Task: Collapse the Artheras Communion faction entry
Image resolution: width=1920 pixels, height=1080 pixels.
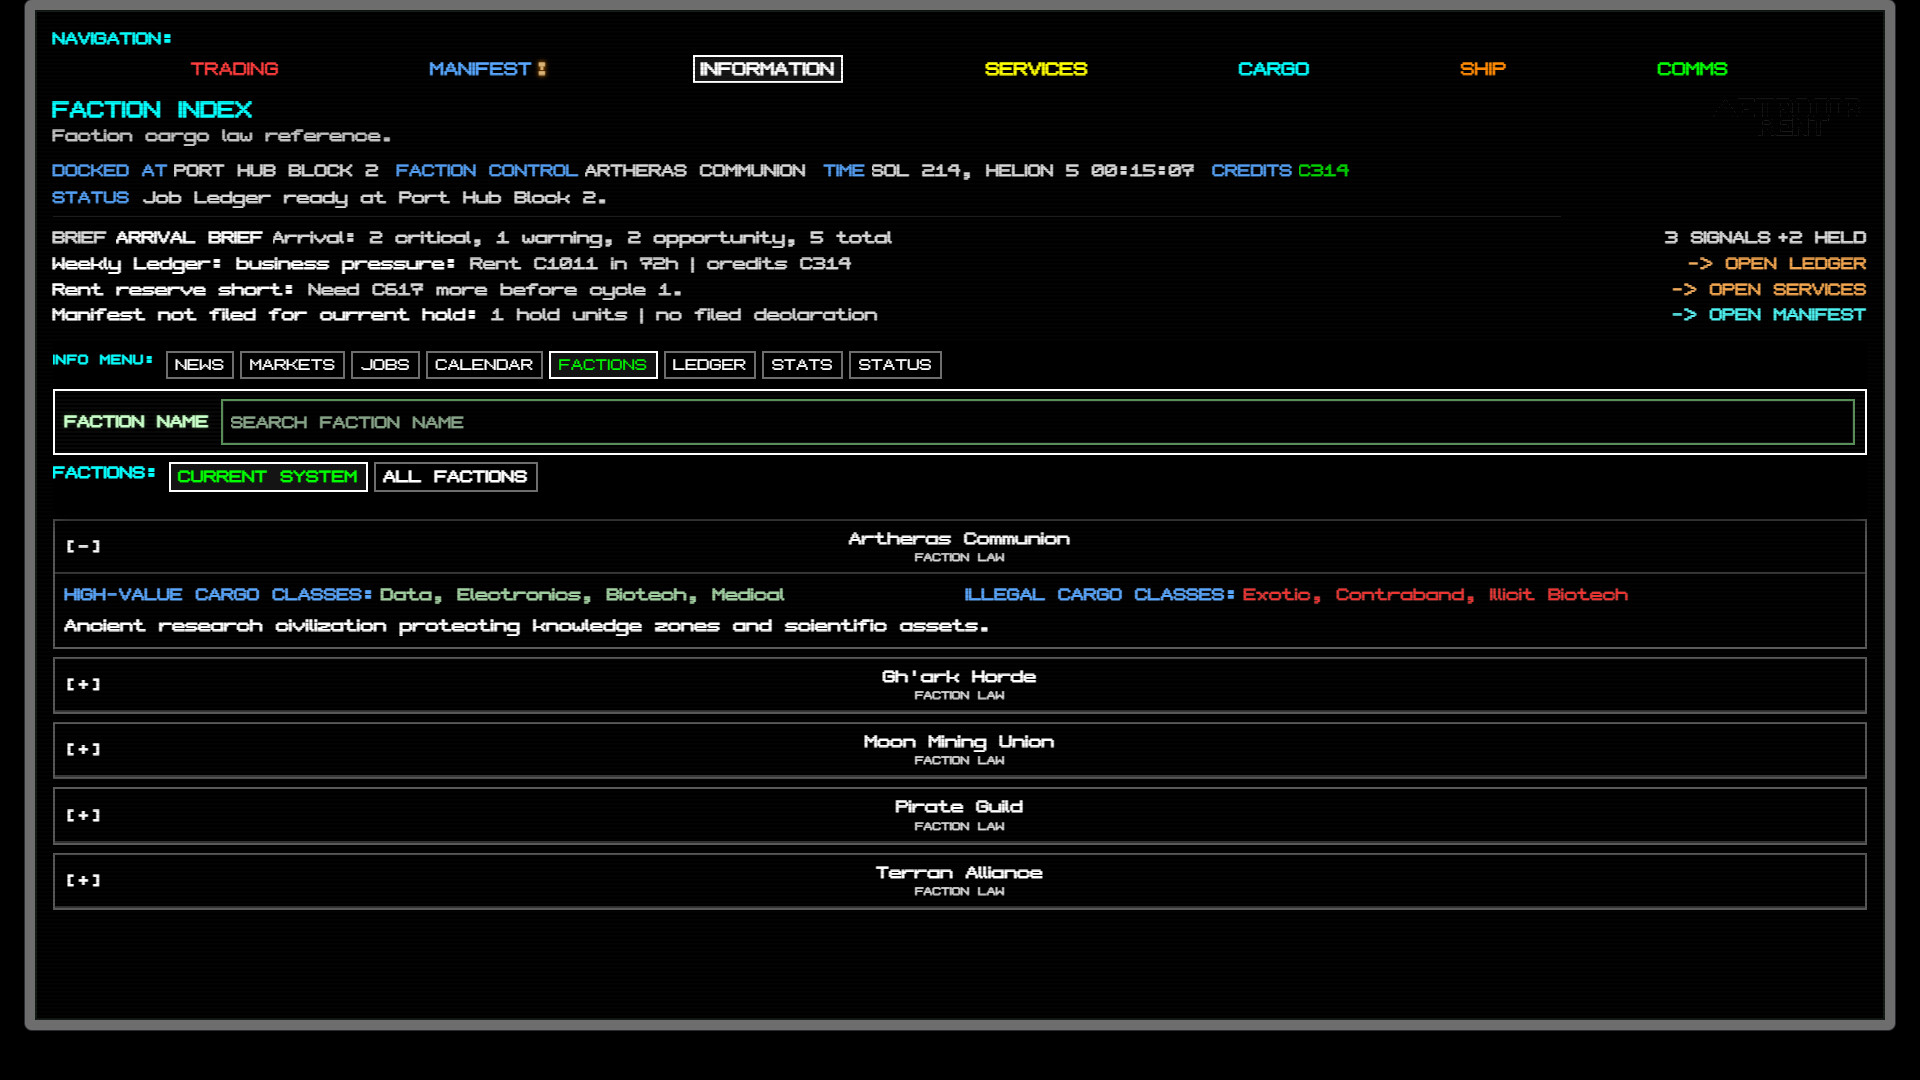Action: 959,546
